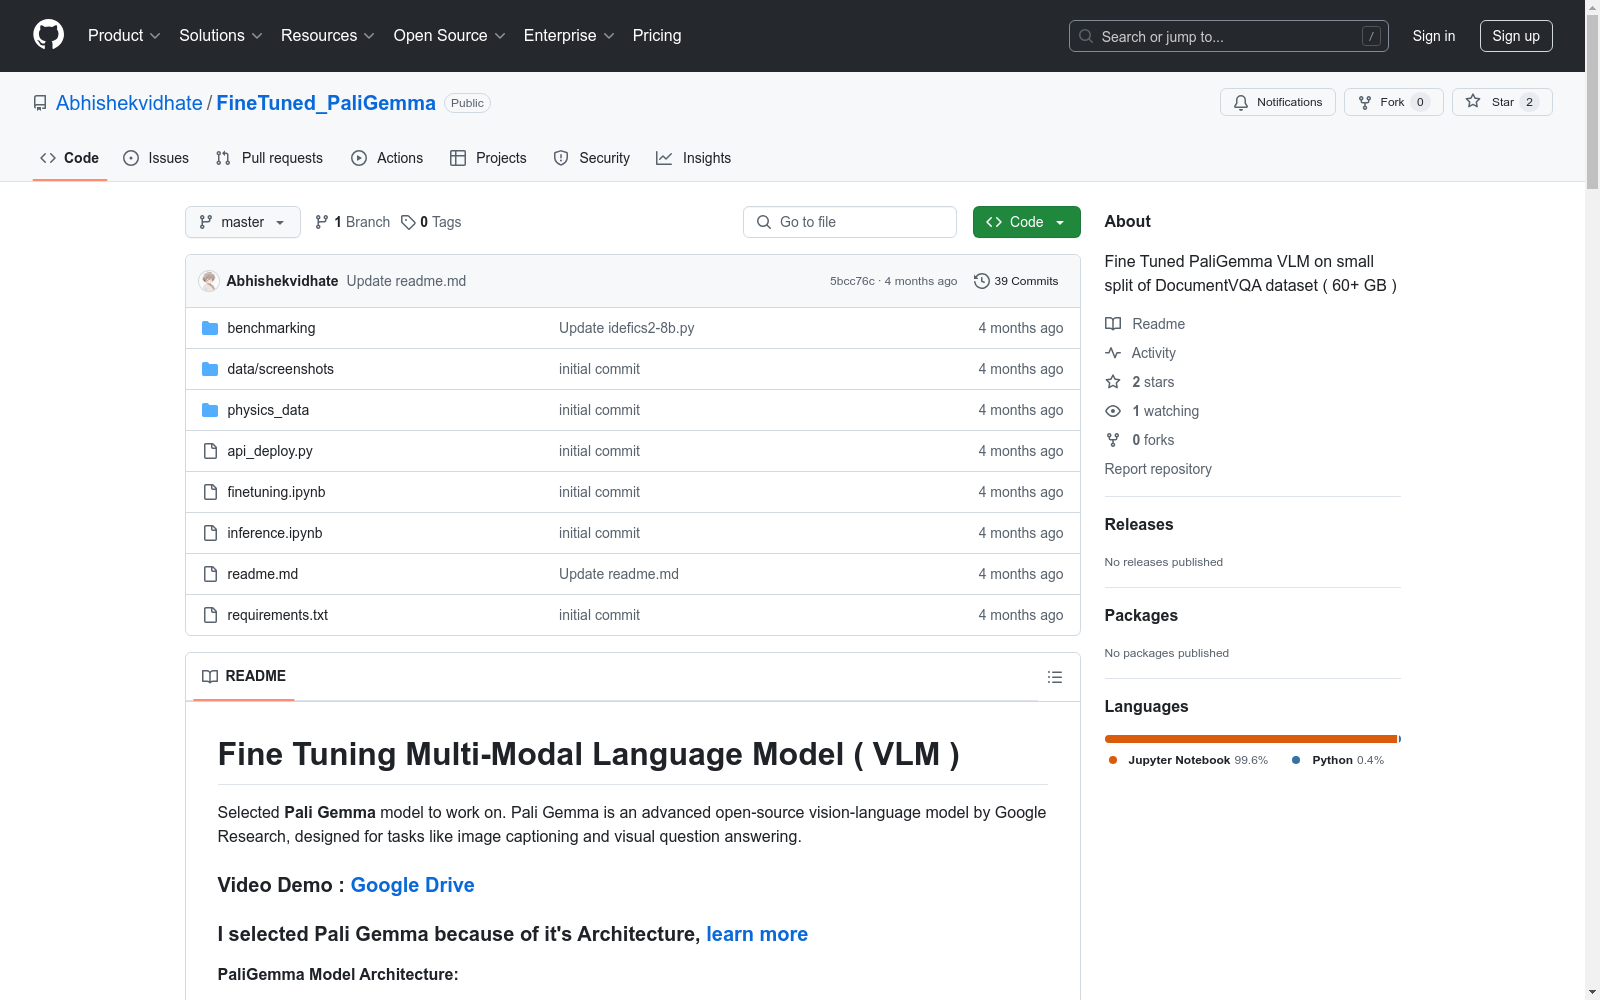Viewport: 1600px width, 1000px height.
Task: Click the Python 0.4% language entry
Action: (1338, 760)
